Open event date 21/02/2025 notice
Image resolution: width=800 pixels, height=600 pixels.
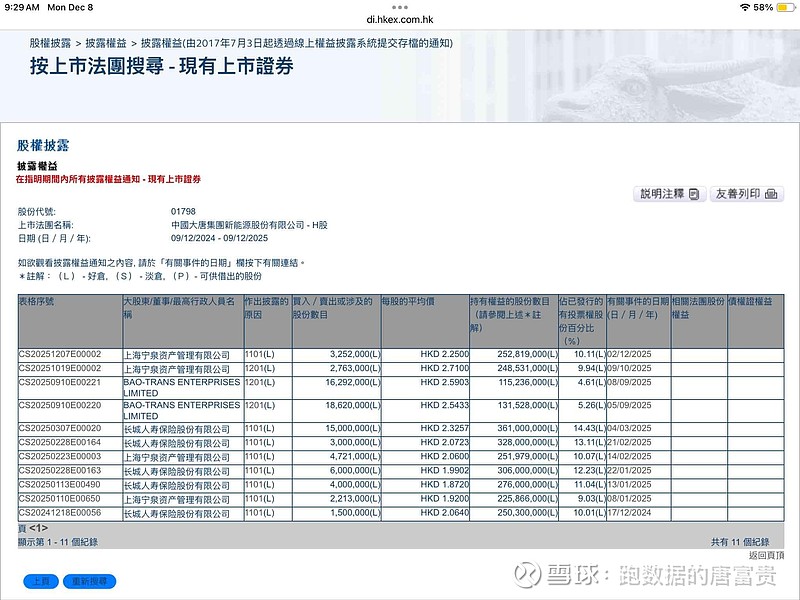point(629,442)
